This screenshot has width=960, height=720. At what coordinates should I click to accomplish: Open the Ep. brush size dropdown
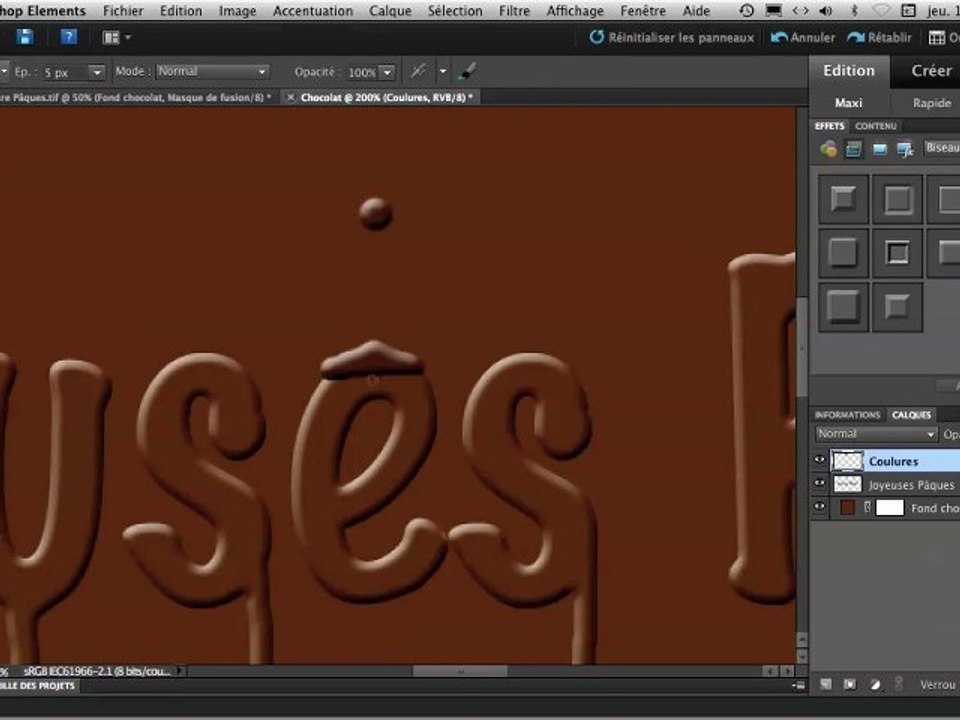[x=97, y=72]
